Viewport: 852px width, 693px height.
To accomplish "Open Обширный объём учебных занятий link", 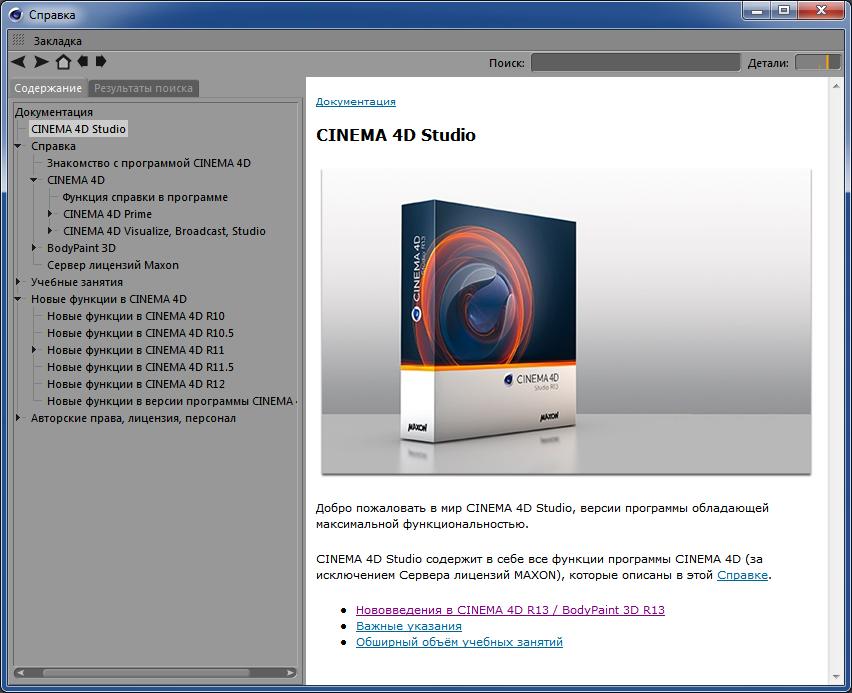I will [x=459, y=642].
